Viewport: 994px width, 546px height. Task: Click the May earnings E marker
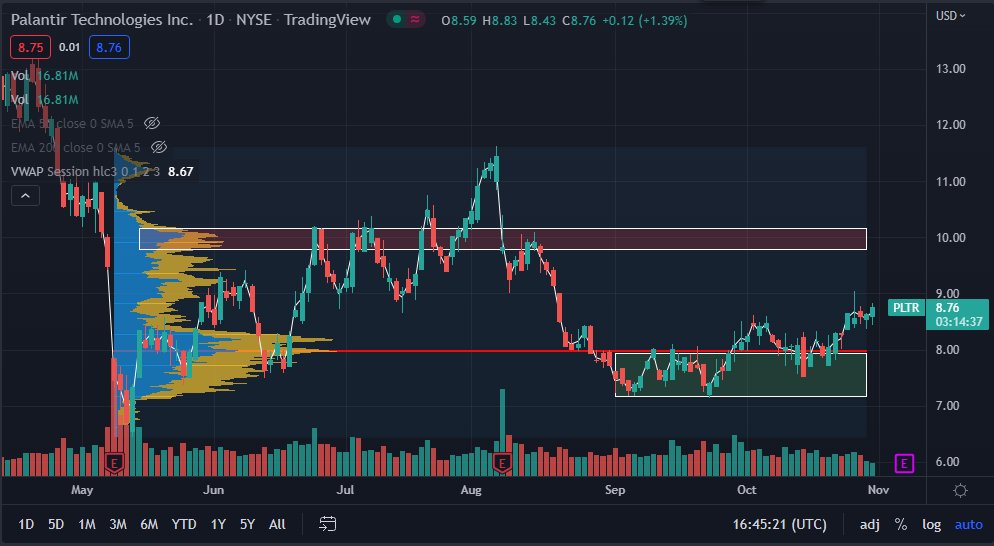pyautogui.click(x=115, y=464)
